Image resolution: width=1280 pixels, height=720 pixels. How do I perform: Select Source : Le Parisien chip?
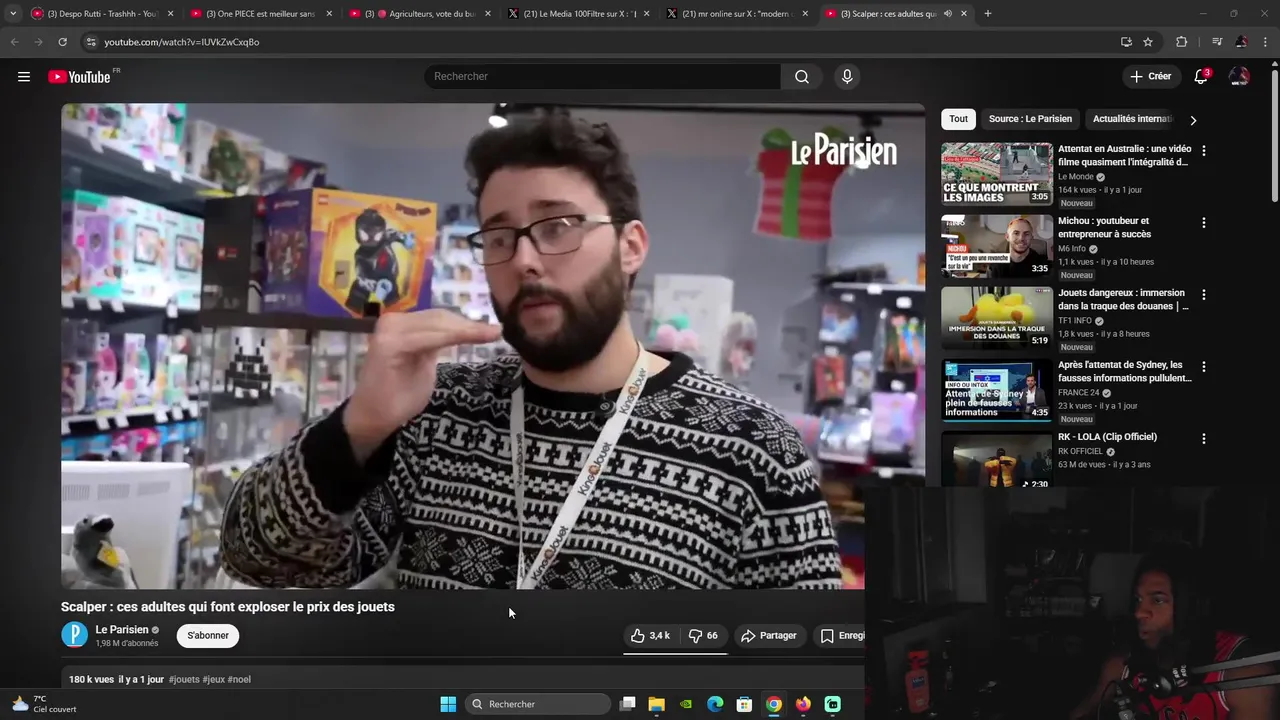click(x=1030, y=119)
